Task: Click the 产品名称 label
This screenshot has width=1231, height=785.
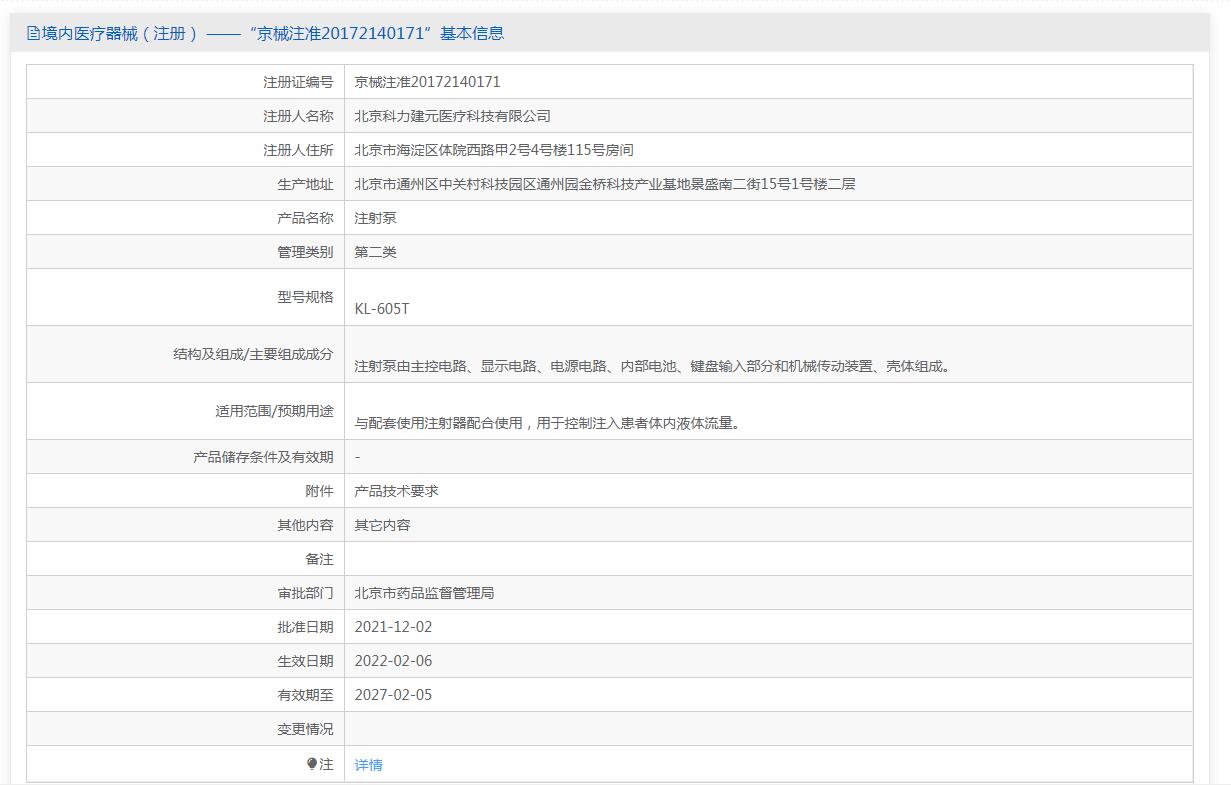Action: (305, 218)
